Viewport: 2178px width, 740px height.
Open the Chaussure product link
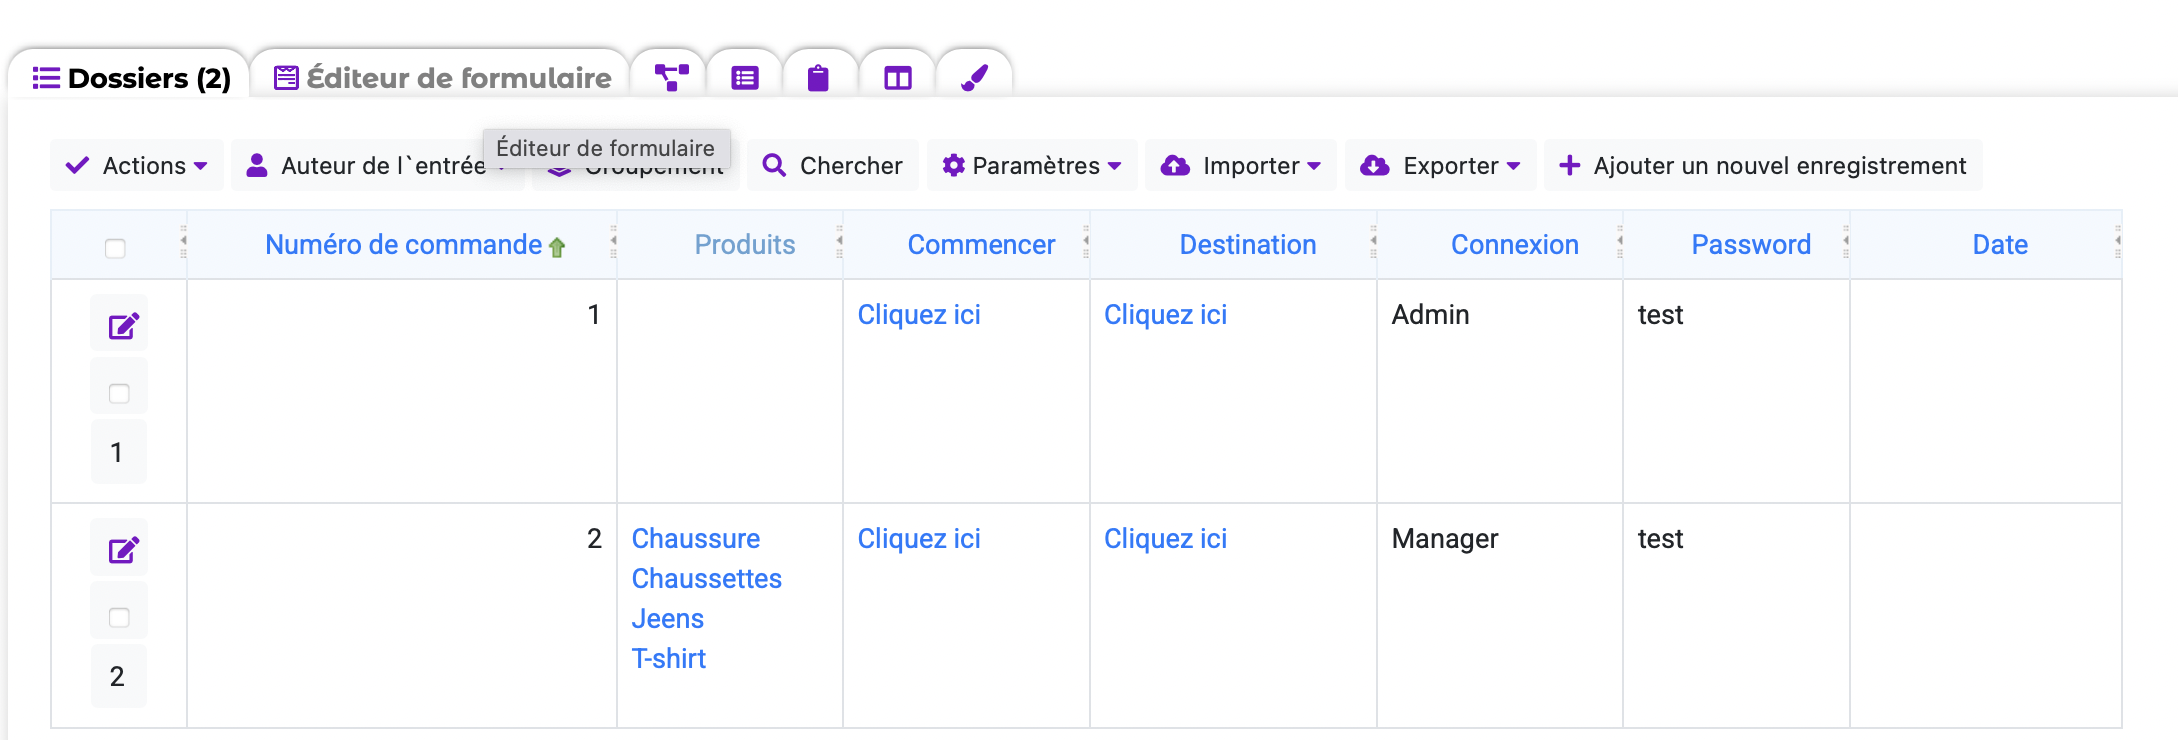pyautogui.click(x=696, y=539)
